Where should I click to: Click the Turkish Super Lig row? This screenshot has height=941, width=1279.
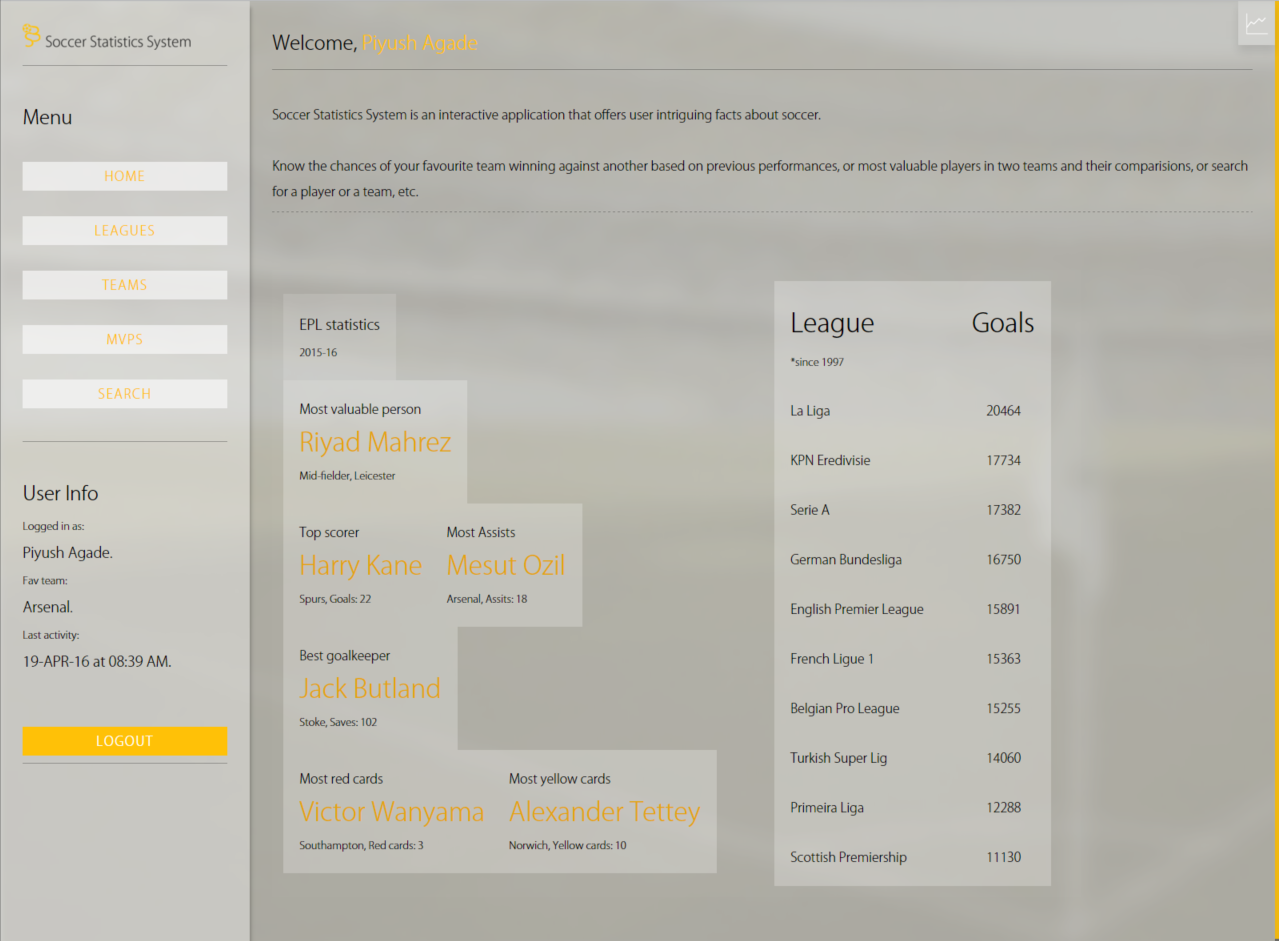tap(912, 758)
